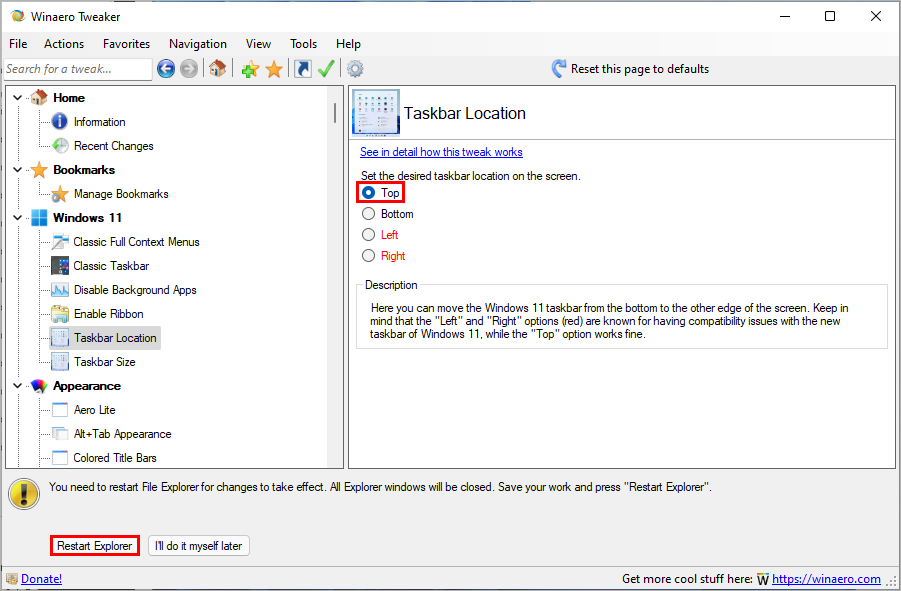Select Disable Background Apps in tree
Image resolution: width=901 pixels, height=591 pixels.
click(135, 290)
